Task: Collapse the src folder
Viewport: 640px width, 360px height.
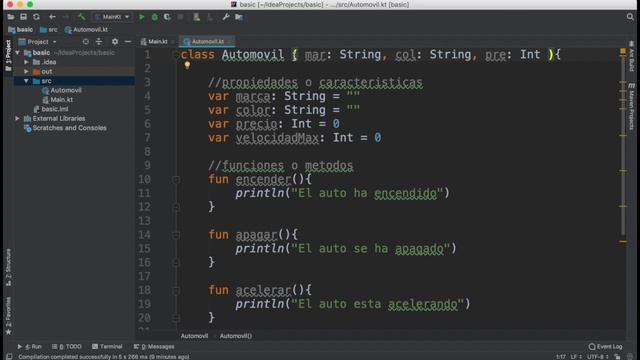Action: coord(26,81)
